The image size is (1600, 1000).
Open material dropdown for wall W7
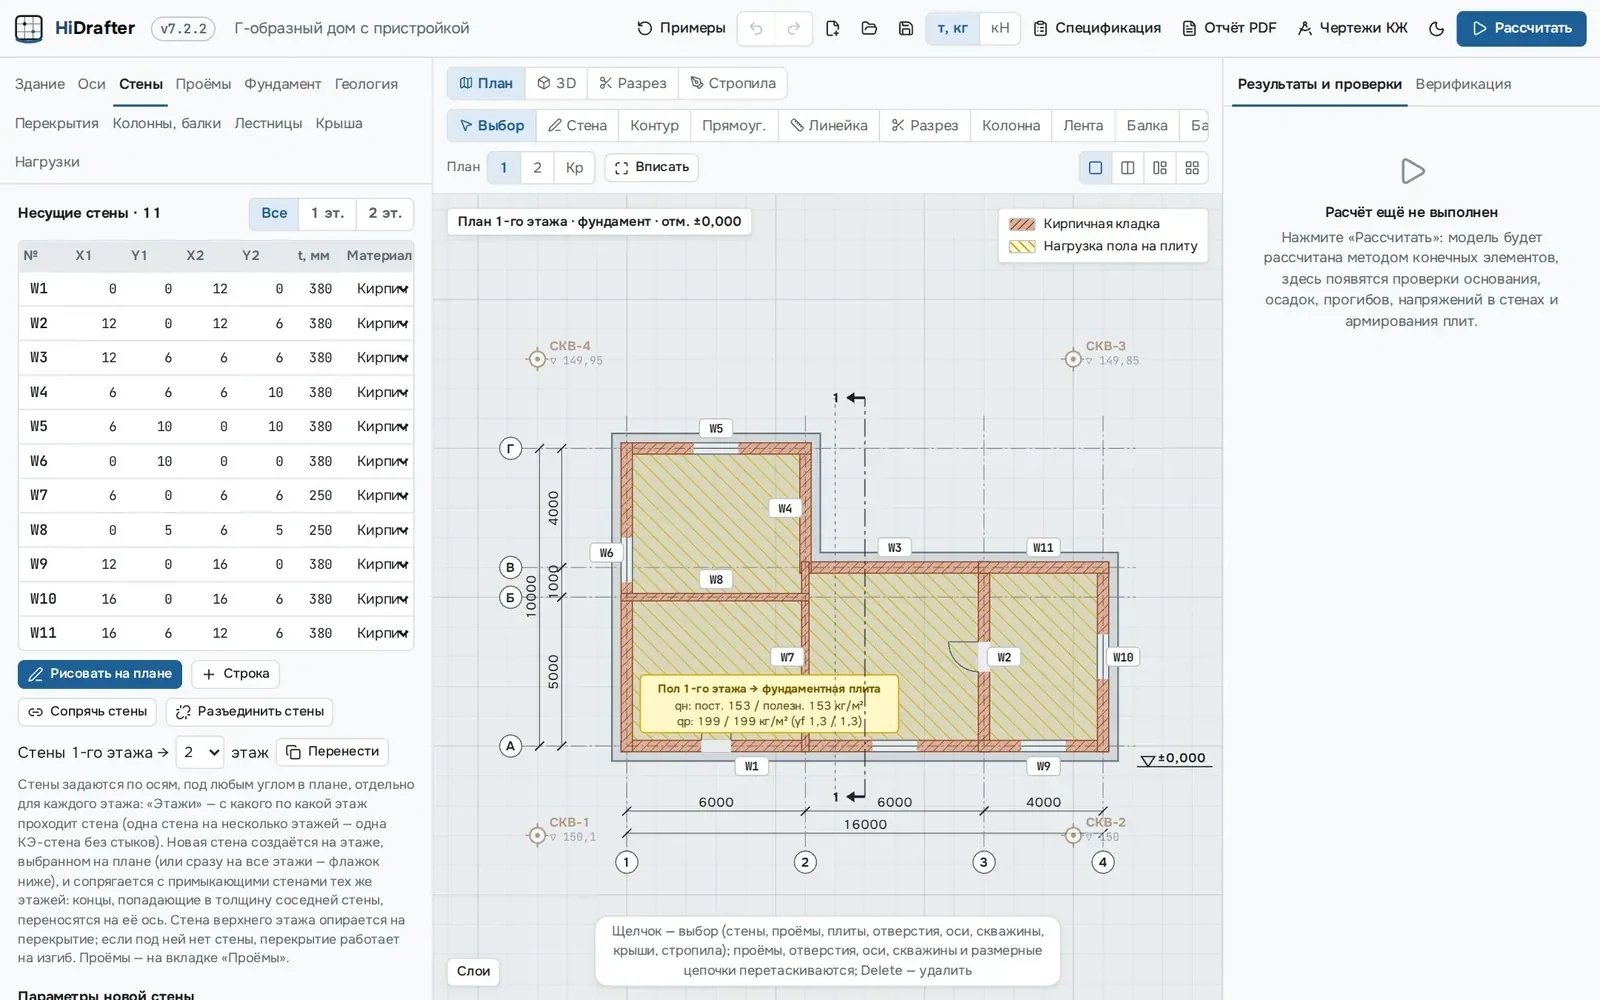382,496
